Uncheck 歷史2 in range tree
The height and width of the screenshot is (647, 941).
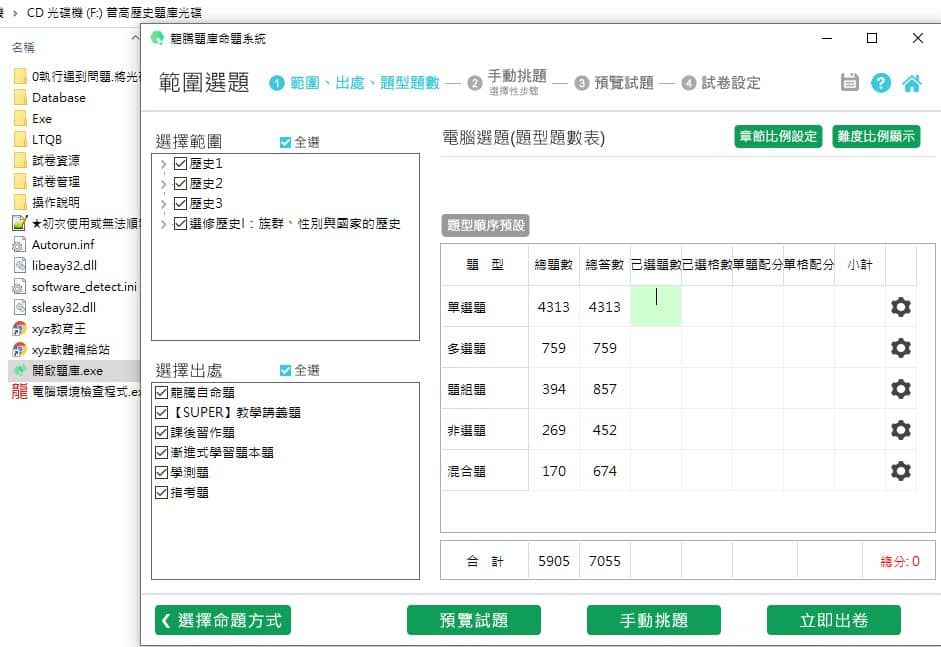click(180, 183)
